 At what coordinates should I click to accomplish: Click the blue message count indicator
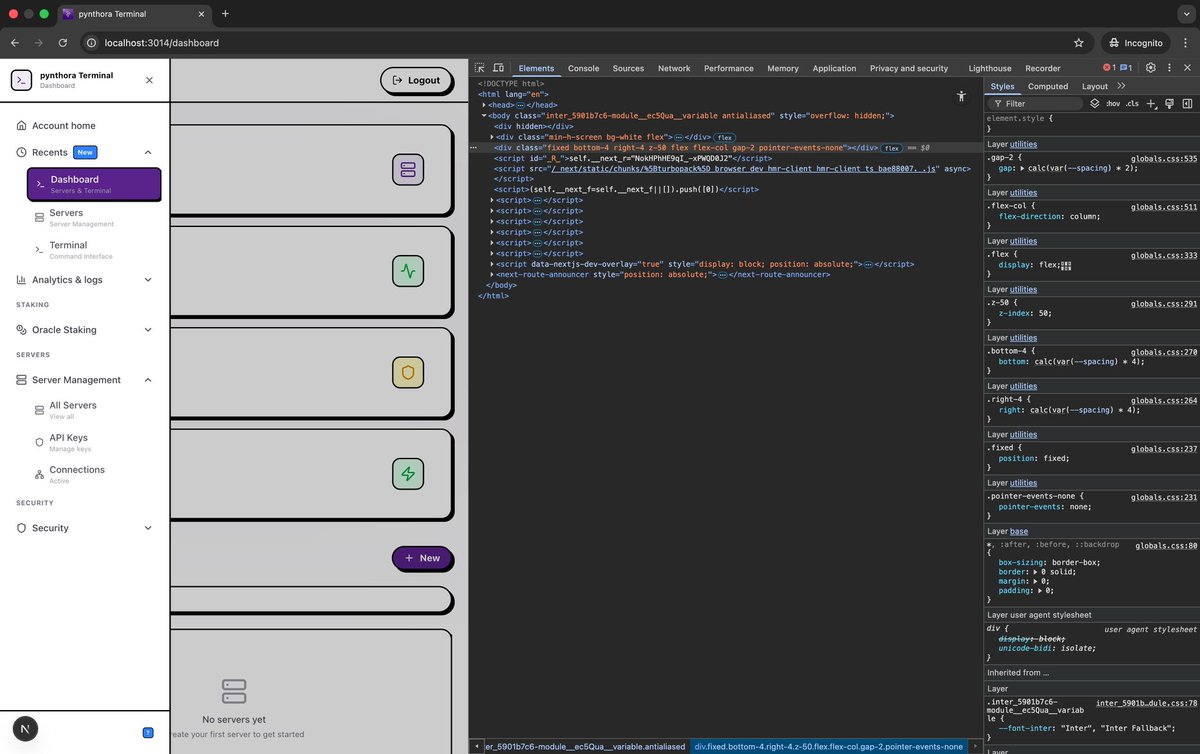pos(1125,68)
